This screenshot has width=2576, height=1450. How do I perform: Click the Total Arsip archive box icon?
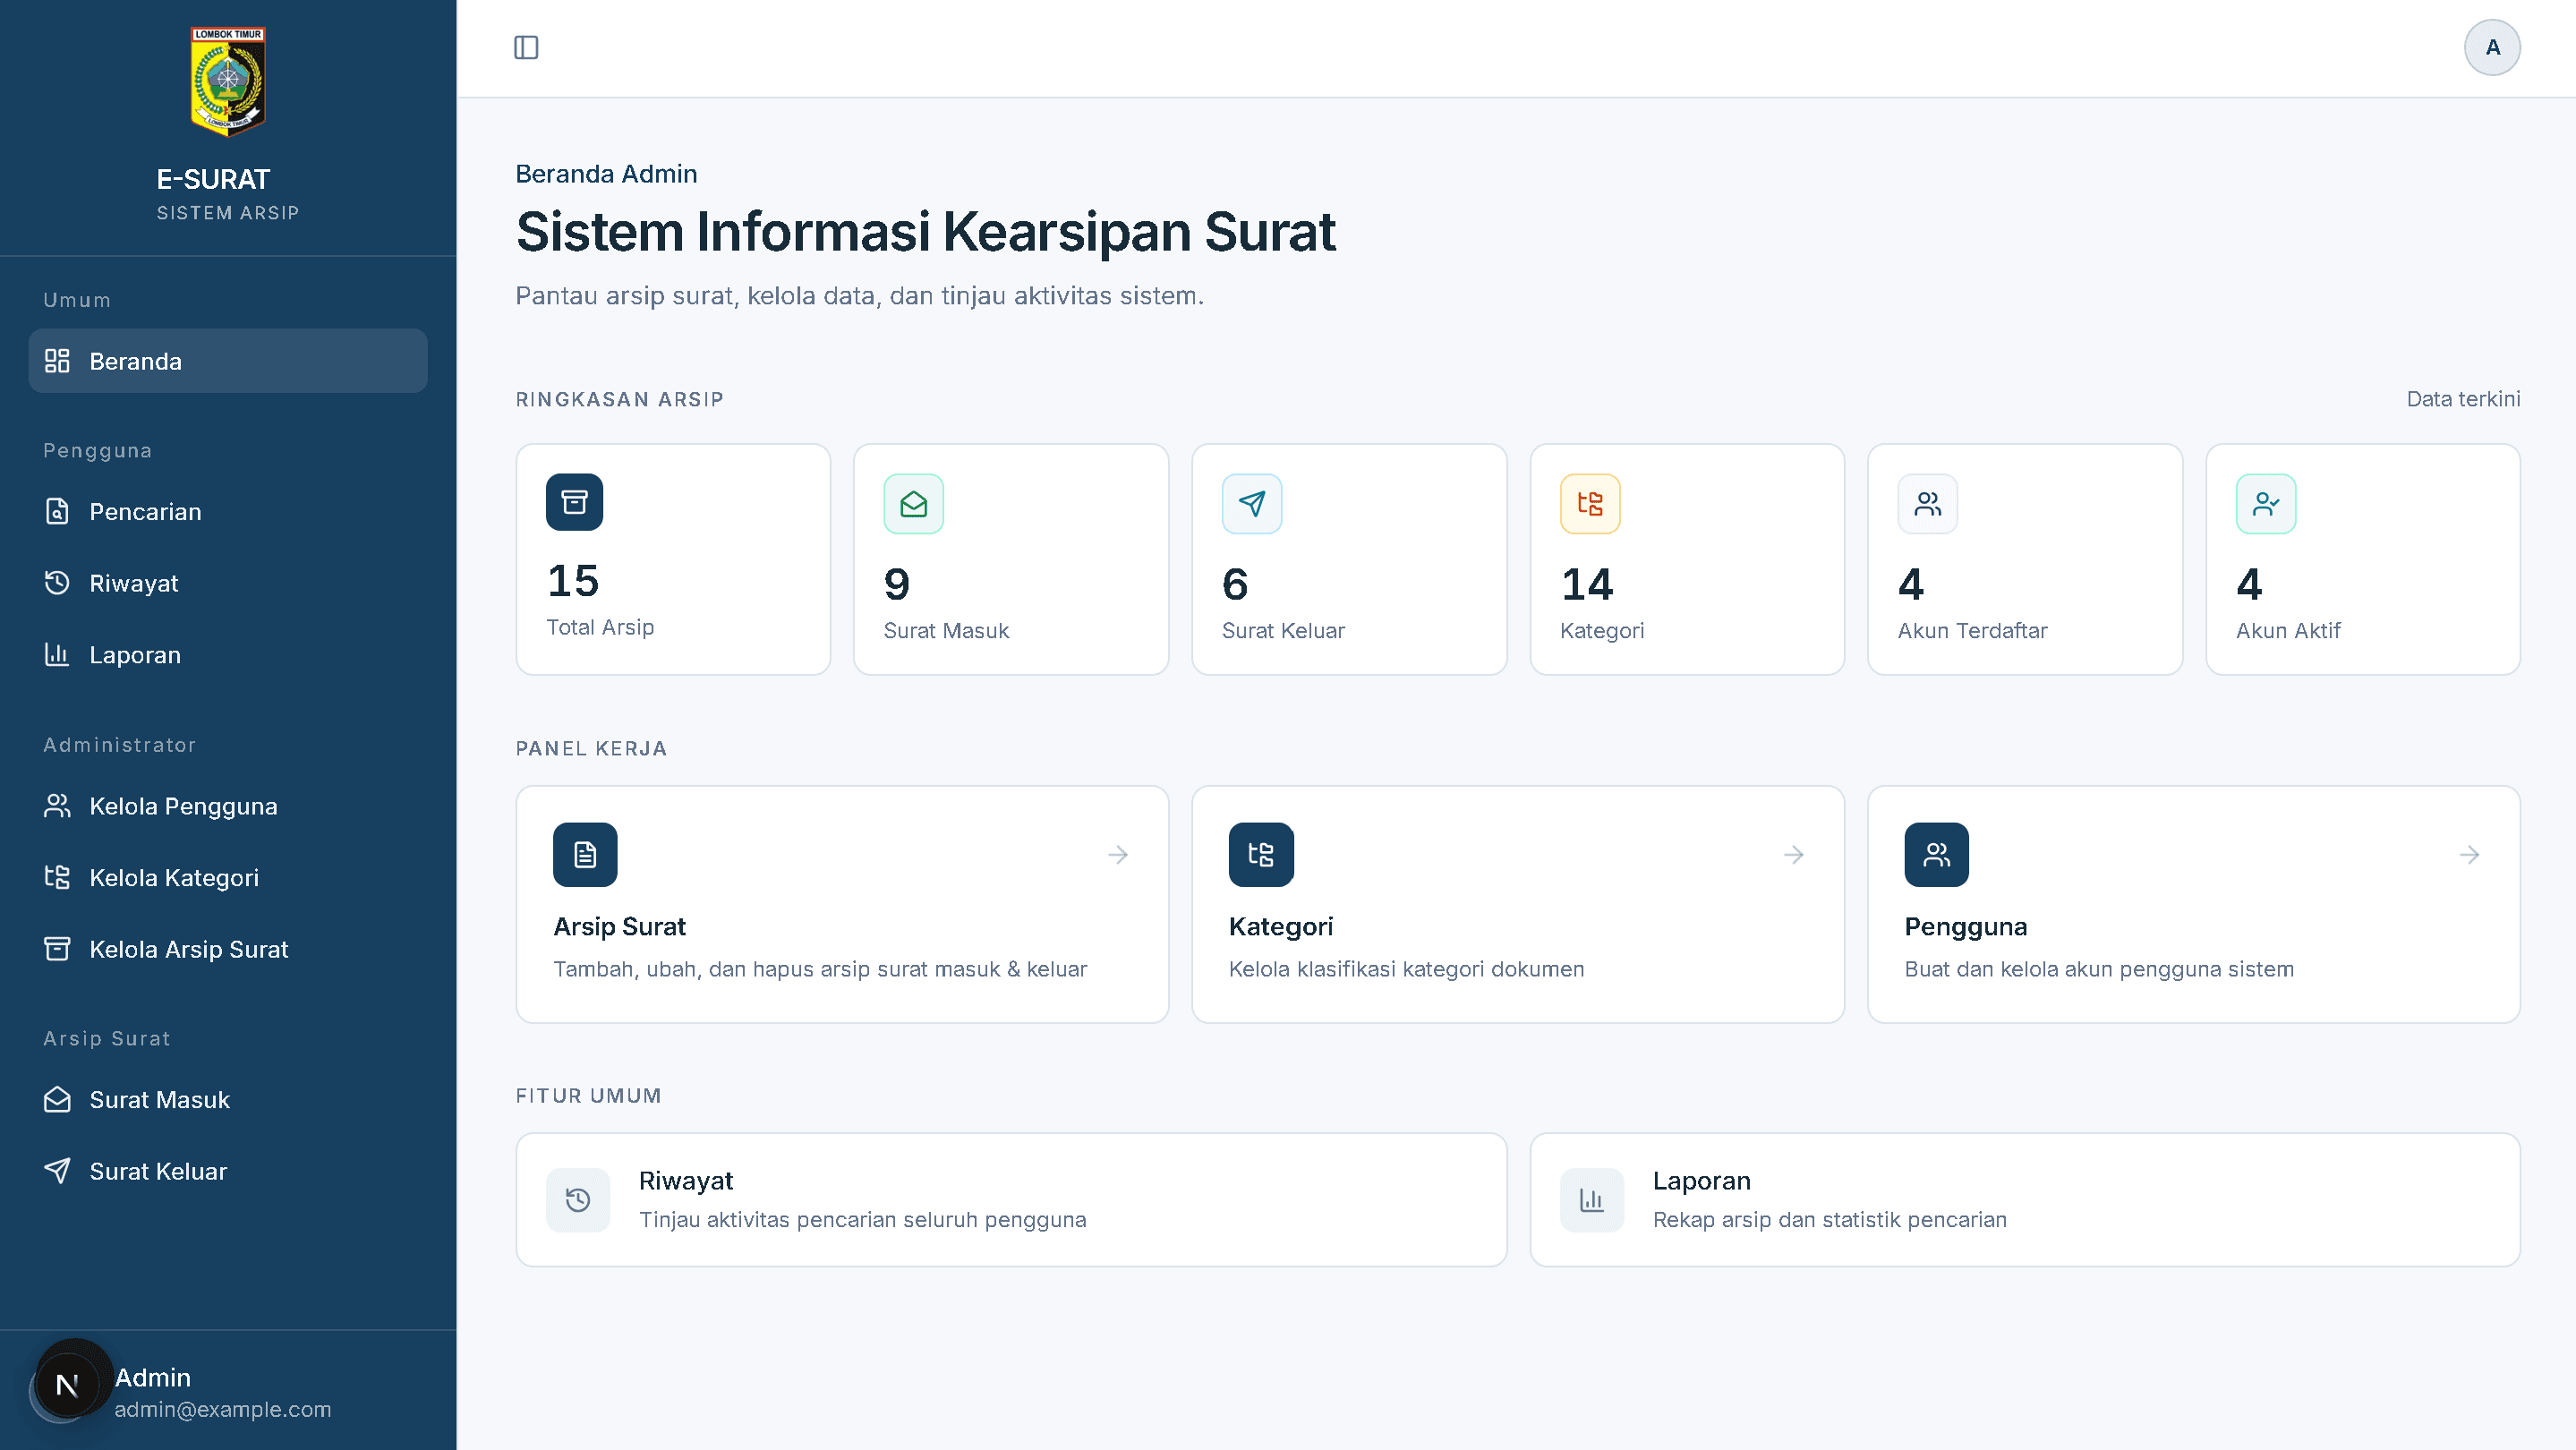(574, 502)
